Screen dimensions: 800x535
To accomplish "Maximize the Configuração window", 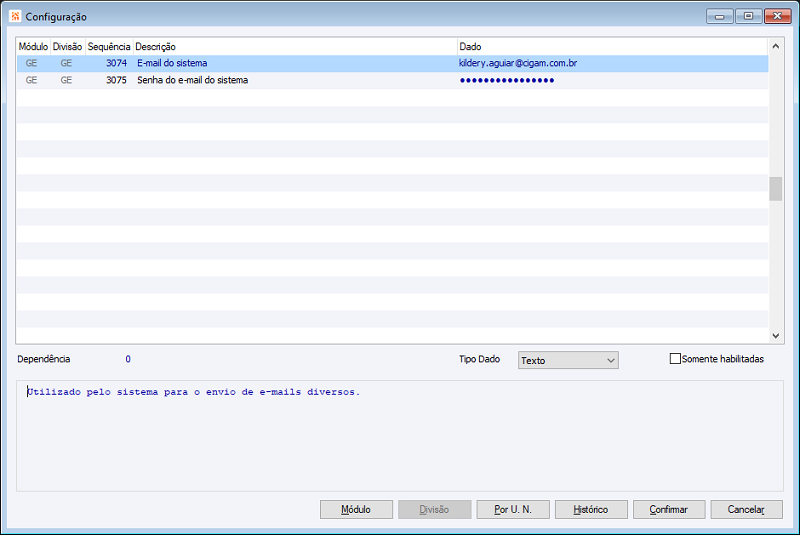I will click(x=748, y=16).
